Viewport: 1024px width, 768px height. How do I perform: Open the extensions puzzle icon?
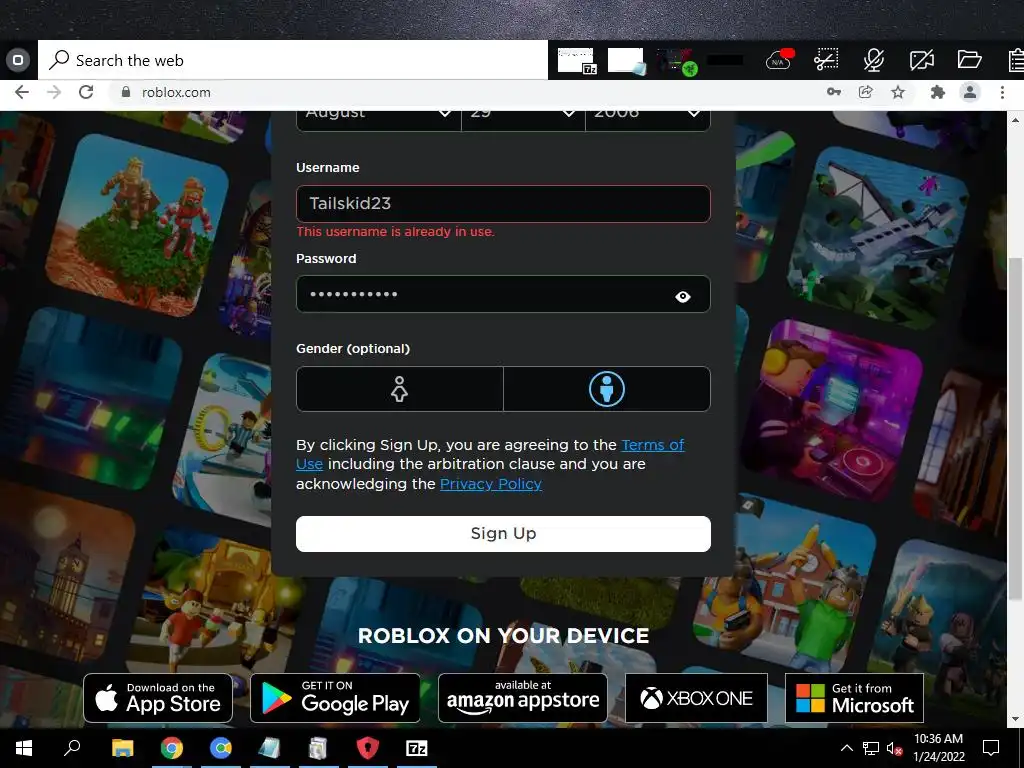click(938, 92)
